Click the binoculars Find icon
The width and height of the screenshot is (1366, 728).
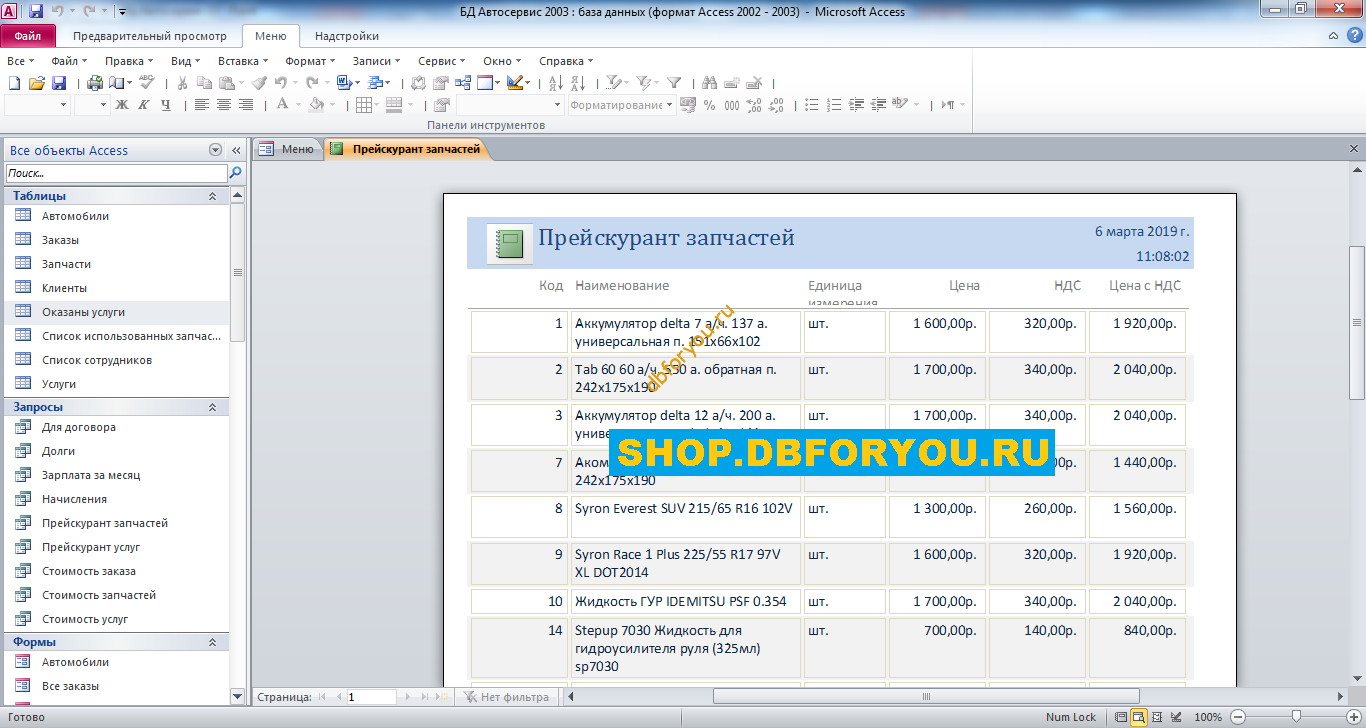point(710,83)
